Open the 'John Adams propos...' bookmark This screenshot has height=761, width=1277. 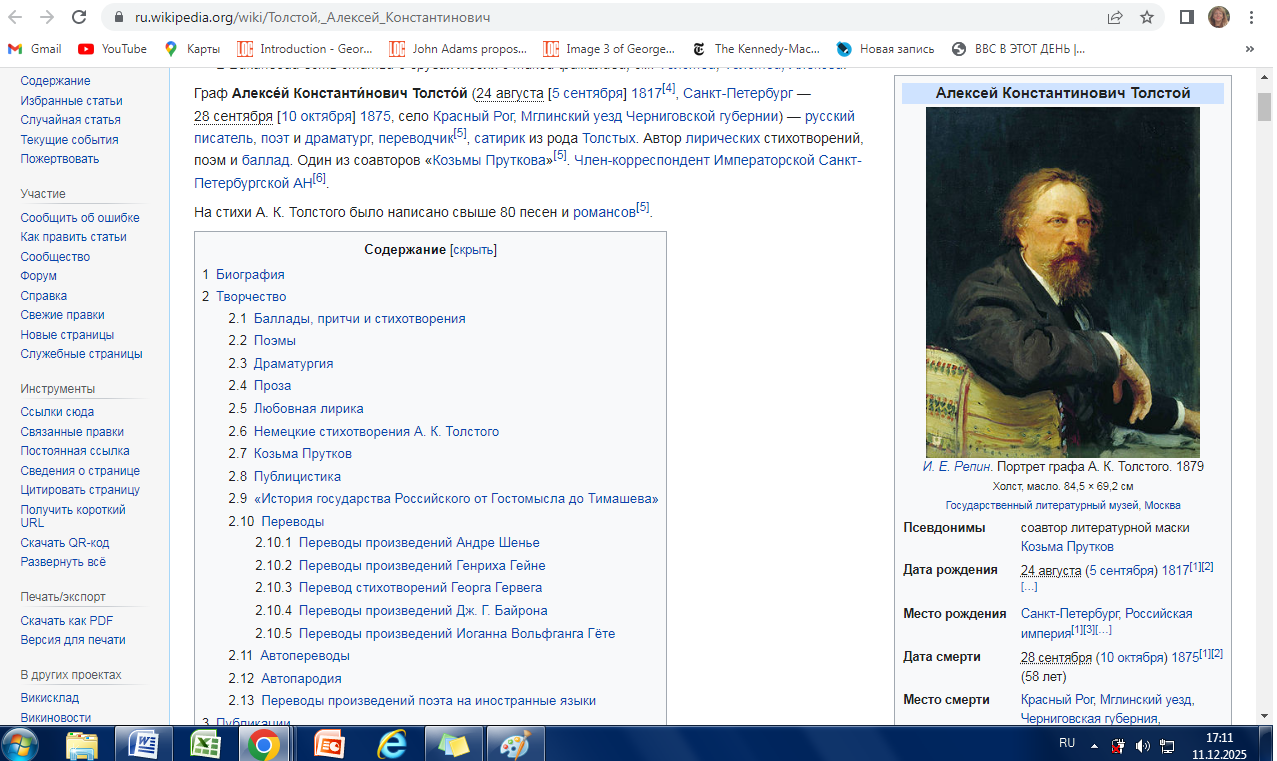click(458, 48)
